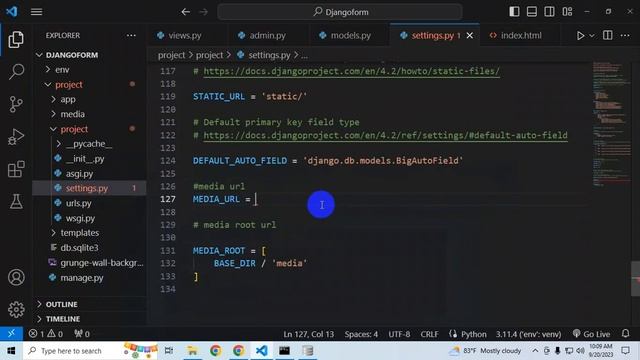The image size is (640, 360).
Task: Open the Extensions view
Action: [16, 169]
